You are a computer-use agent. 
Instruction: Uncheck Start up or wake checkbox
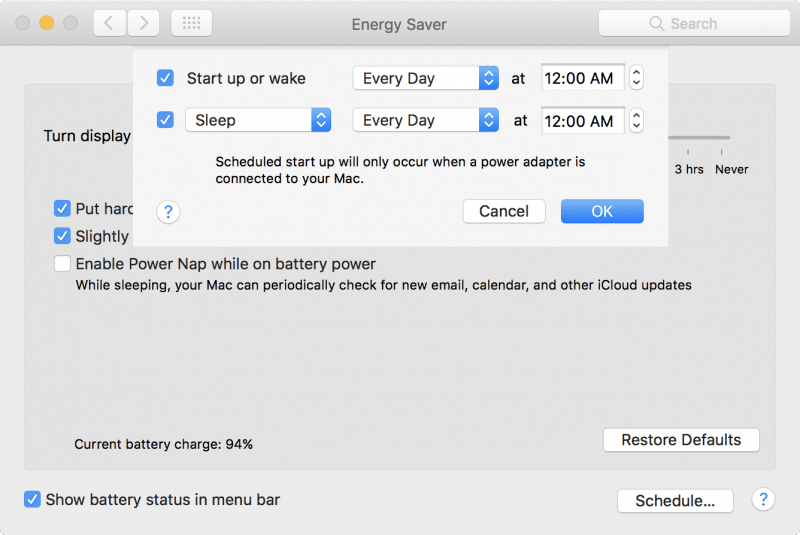165,78
